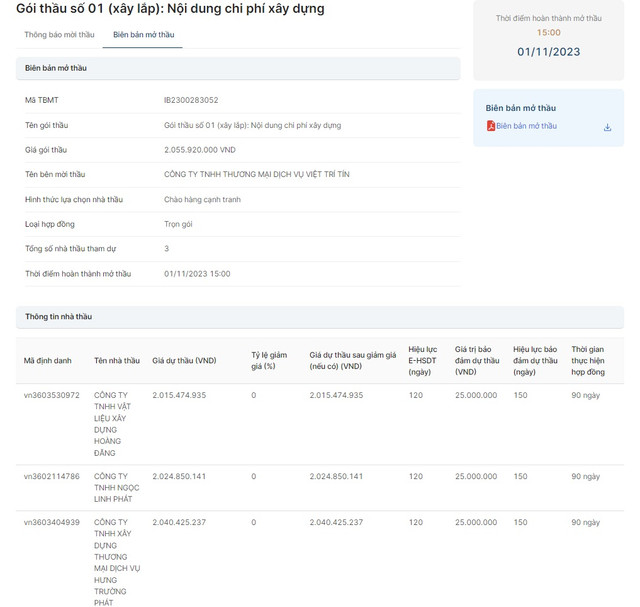Image resolution: width=640 pixels, height=607 pixels.
Task: Click the Mã định danh column header
Action: pyautogui.click(x=48, y=360)
